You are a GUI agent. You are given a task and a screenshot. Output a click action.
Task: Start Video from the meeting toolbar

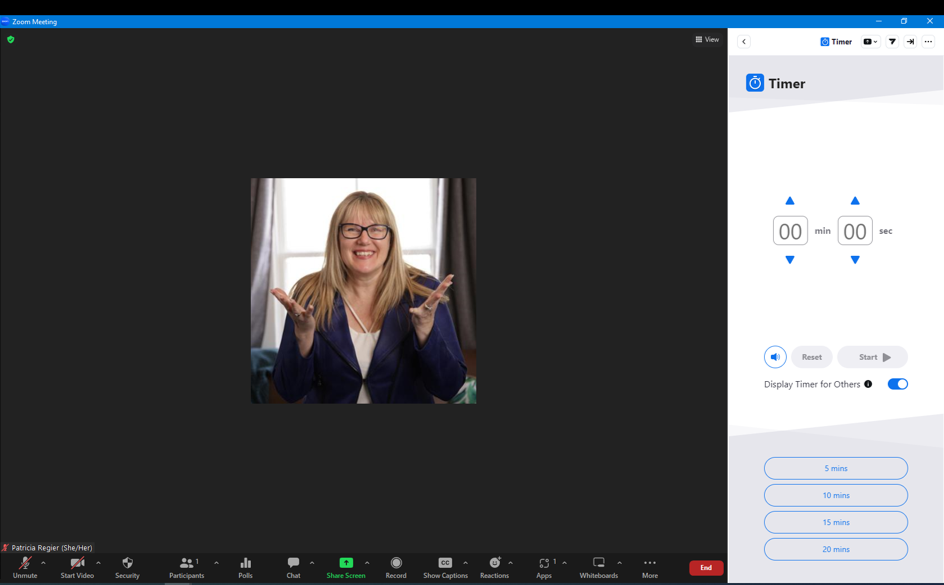click(77, 567)
